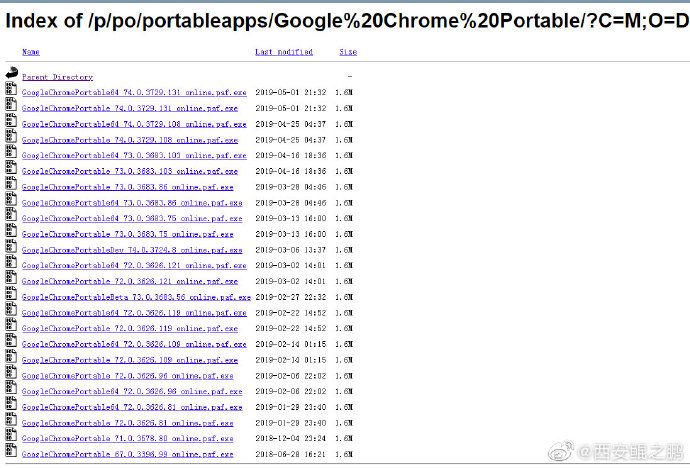Open GoogleChromePortable_74.0.3729.108_online.paf.exe link
Image resolution: width=690 pixels, height=468 pixels.
pyautogui.click(x=130, y=140)
